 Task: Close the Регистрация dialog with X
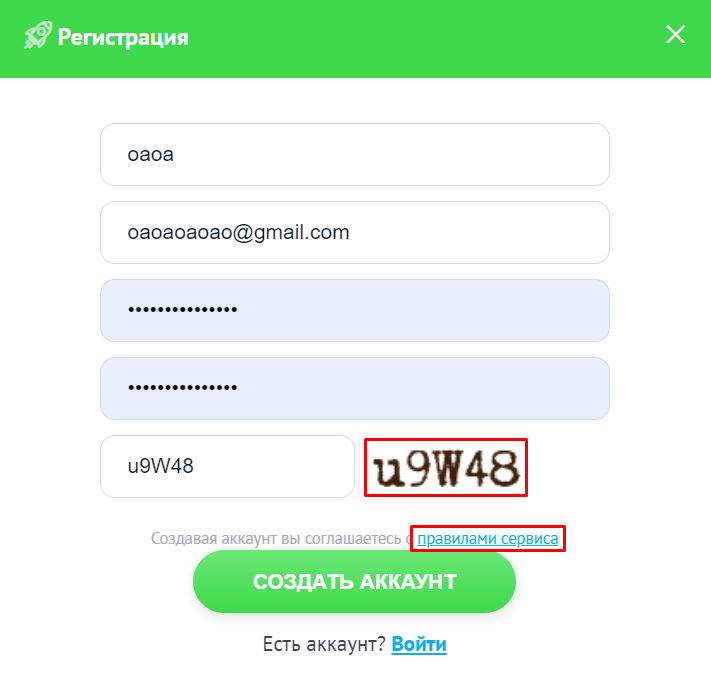click(675, 34)
